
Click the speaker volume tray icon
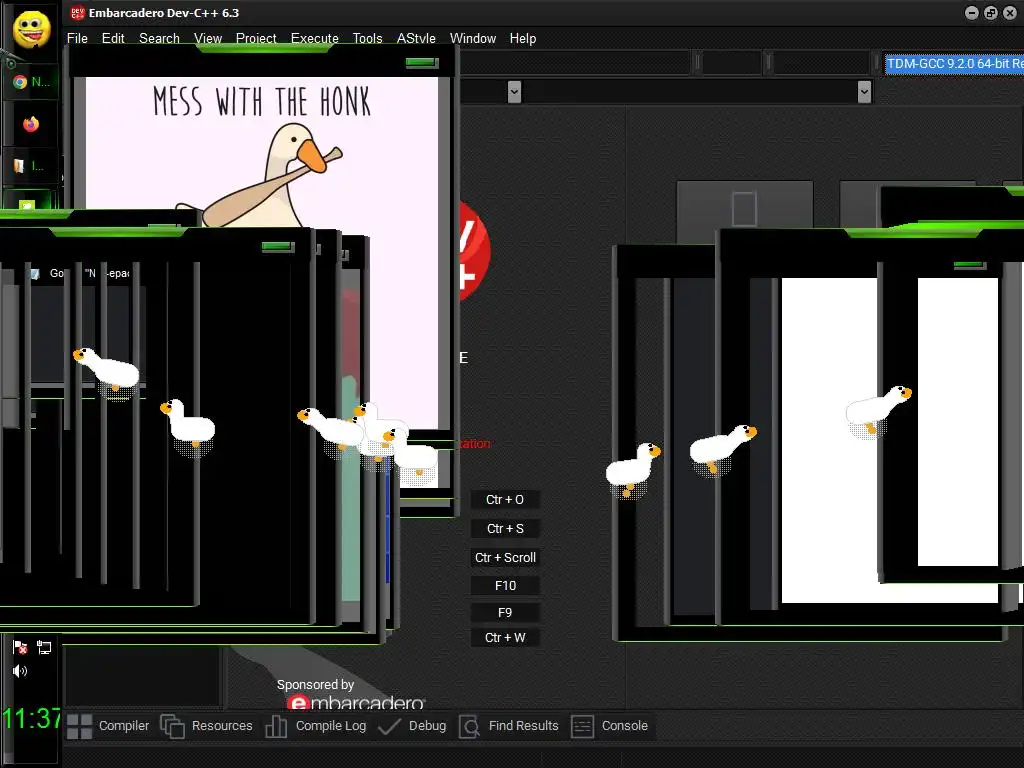pos(20,671)
